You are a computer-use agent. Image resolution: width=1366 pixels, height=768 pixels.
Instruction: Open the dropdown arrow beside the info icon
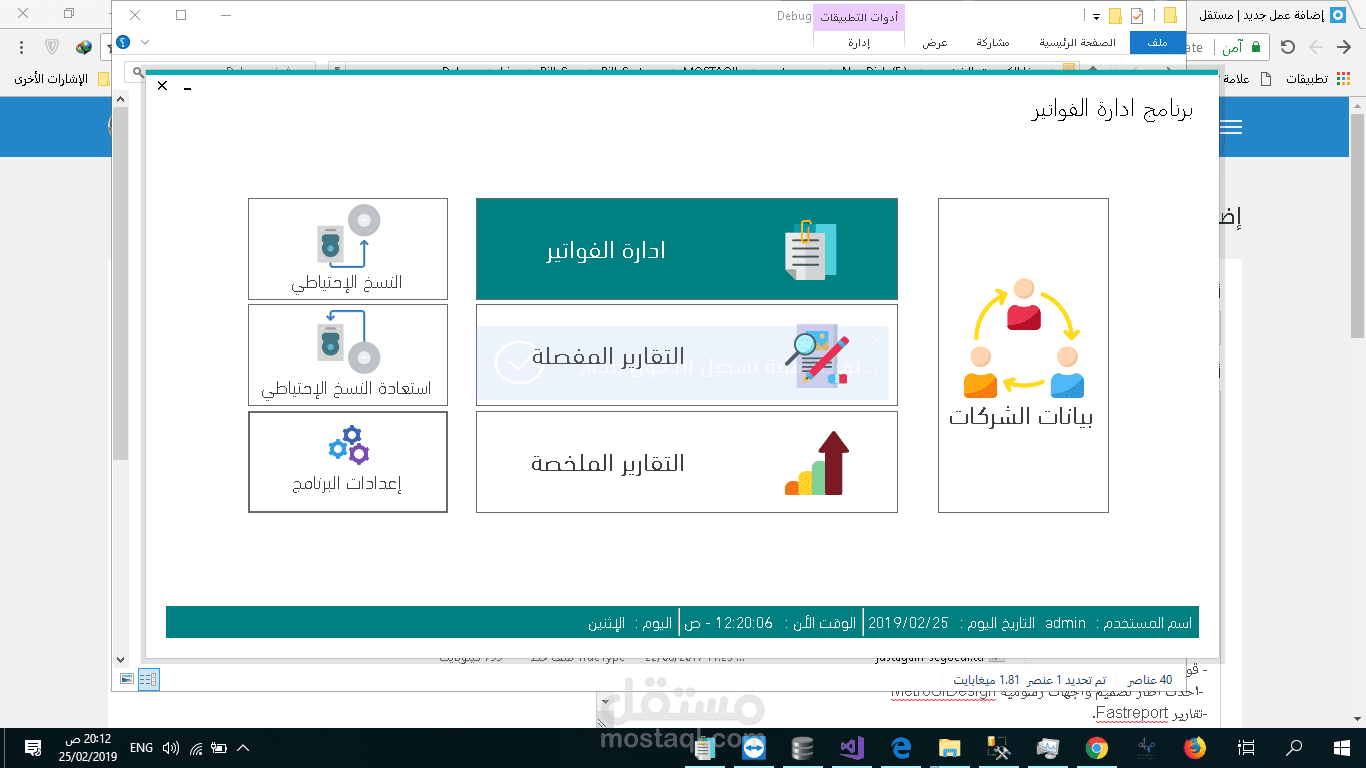[x=144, y=42]
